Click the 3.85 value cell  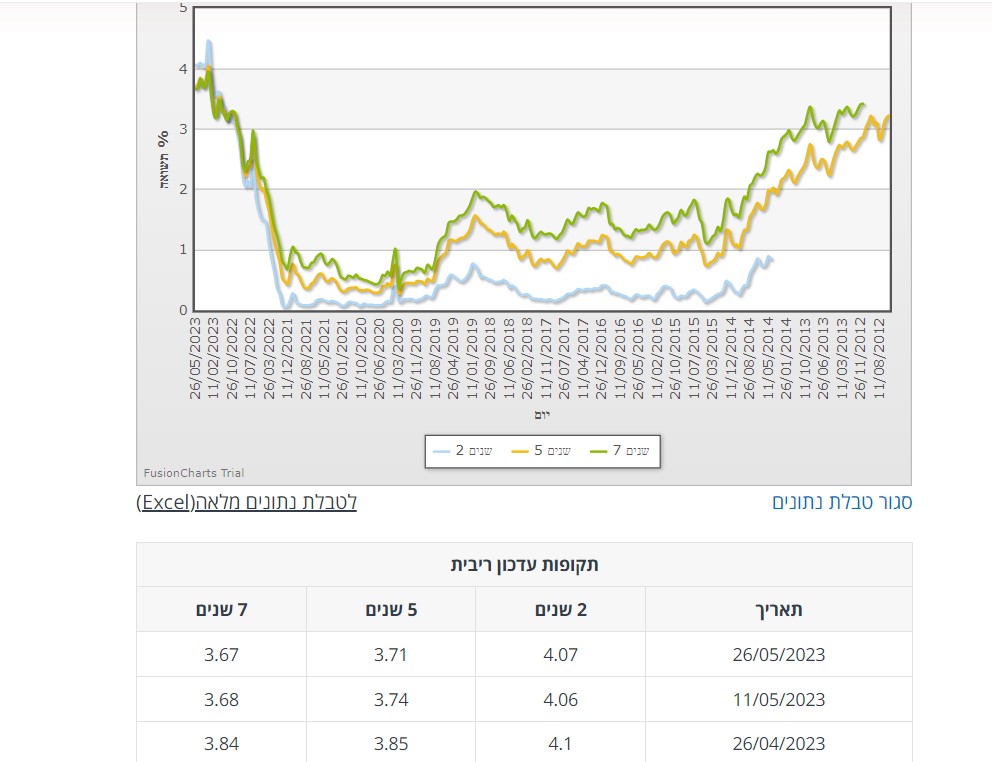tap(391, 743)
